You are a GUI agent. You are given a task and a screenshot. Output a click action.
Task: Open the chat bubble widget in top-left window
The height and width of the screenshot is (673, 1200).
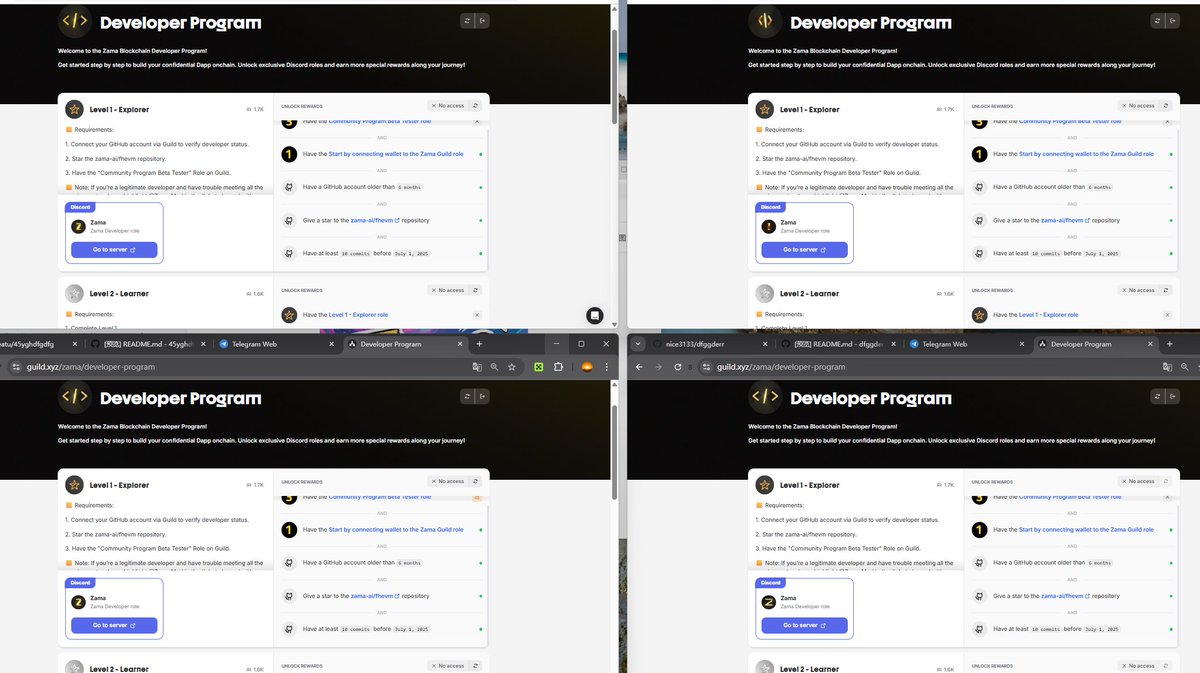point(594,315)
